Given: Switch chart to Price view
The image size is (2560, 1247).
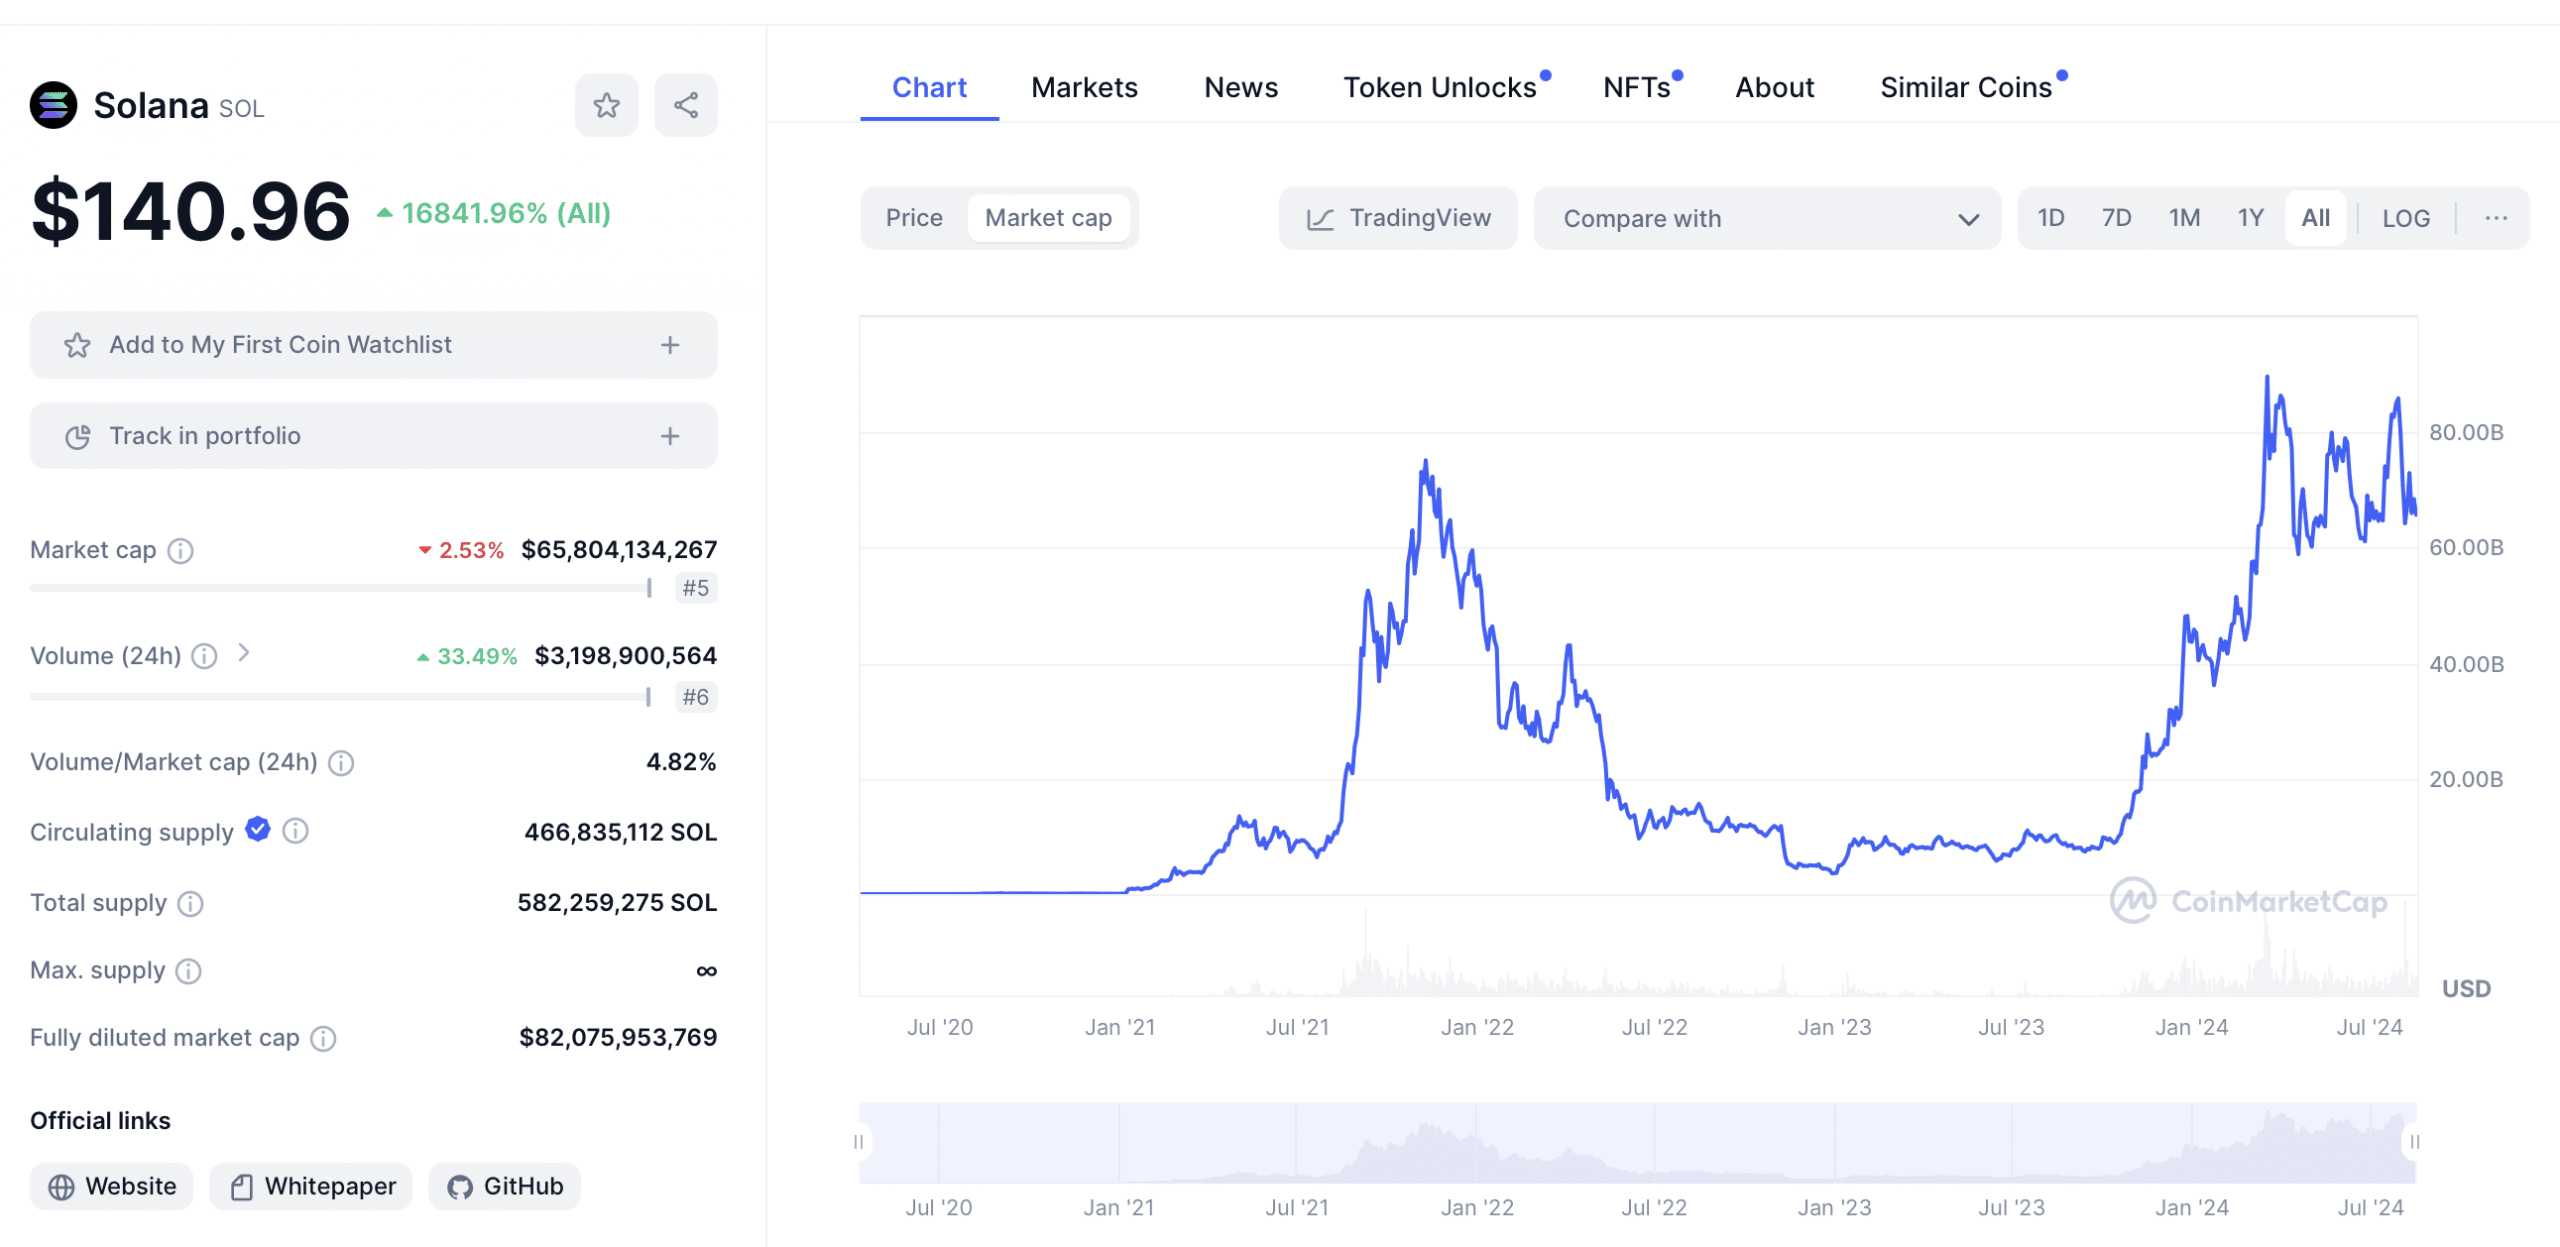Looking at the screenshot, I should pos(914,218).
